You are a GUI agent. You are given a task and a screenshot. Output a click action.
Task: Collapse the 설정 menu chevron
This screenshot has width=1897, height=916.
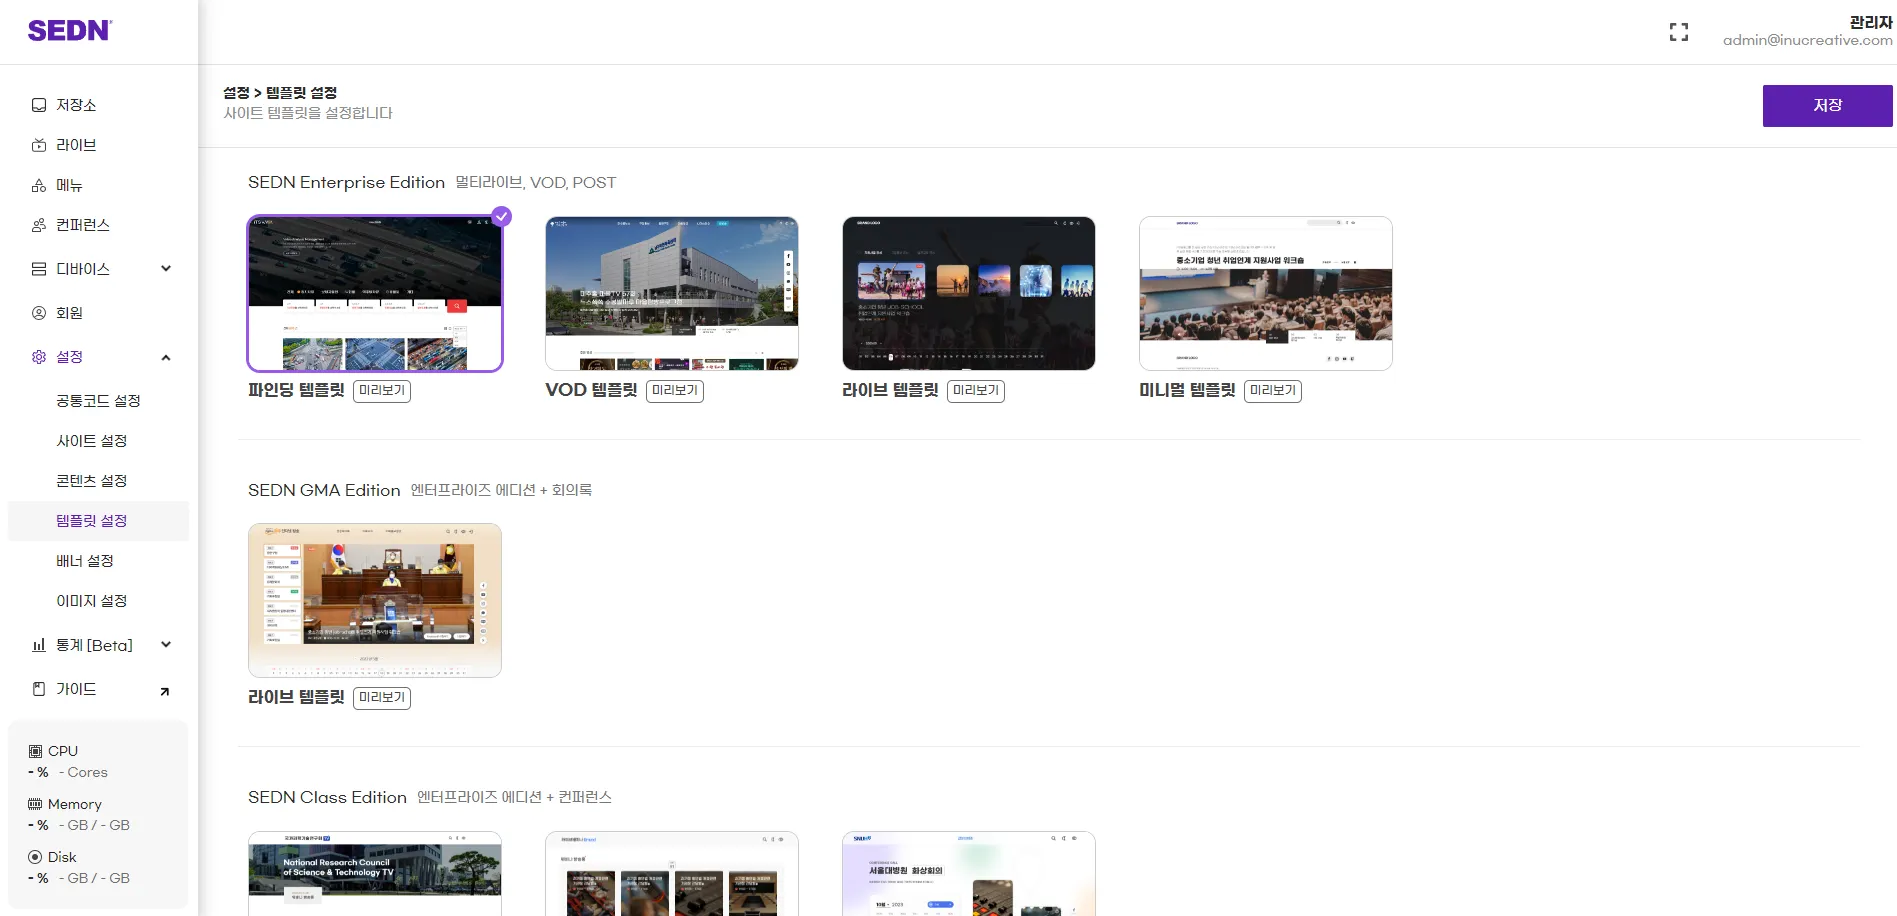click(166, 357)
